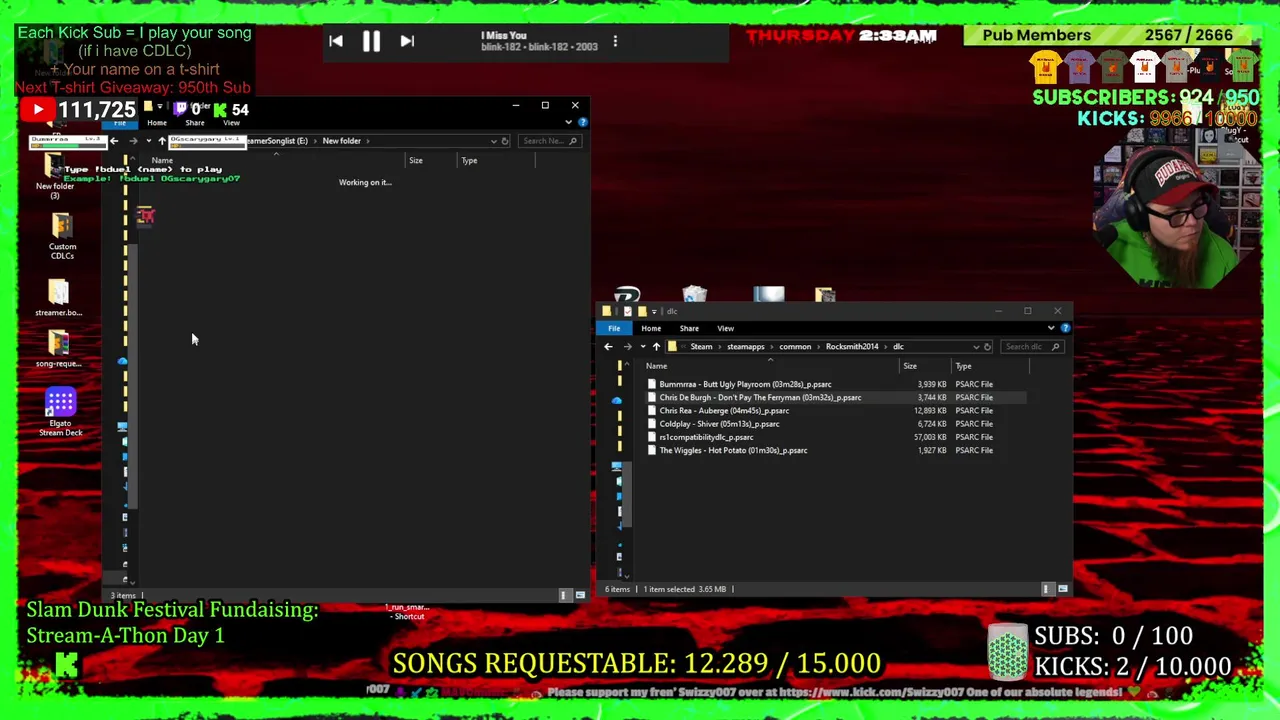
Task: Expand the ribbon in dlc window
Action: [x=1051, y=328]
